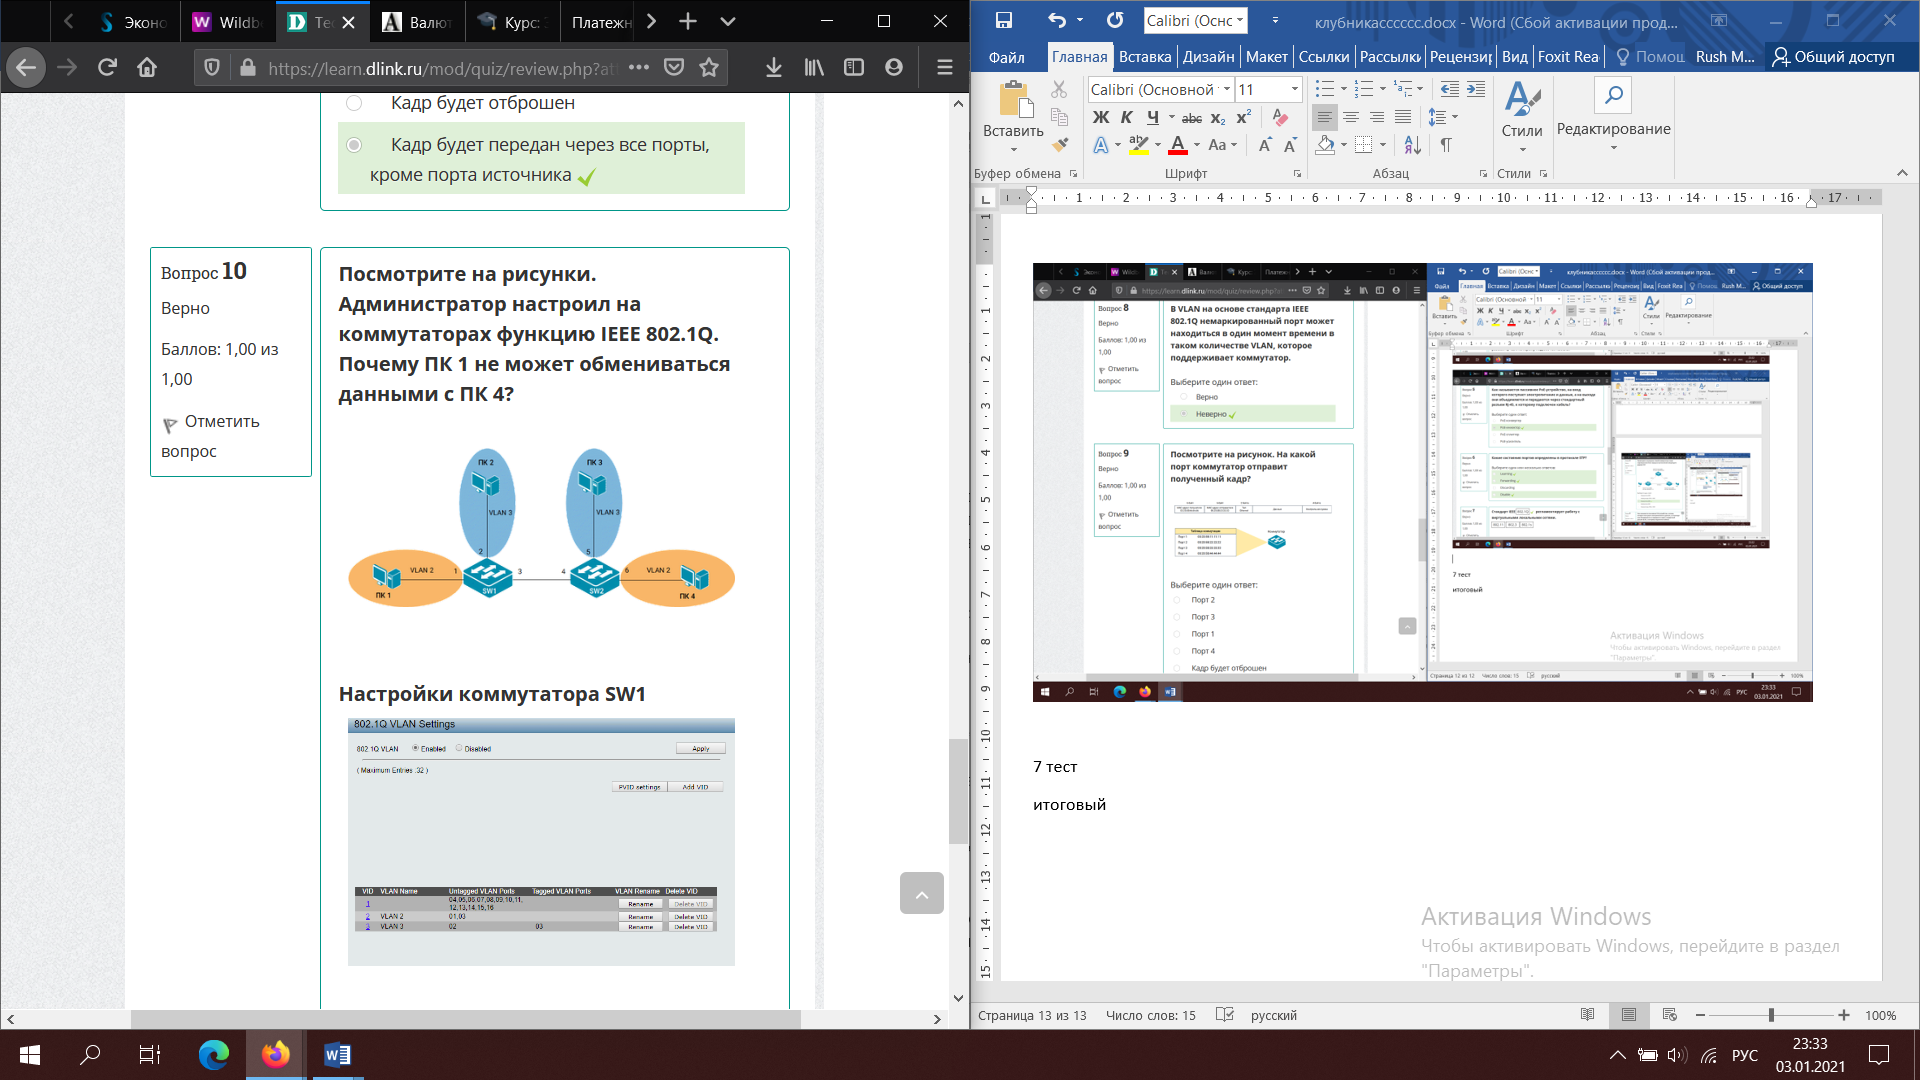The width and height of the screenshot is (1920, 1080).
Task: Open line spacing dropdown
Action: point(1443,118)
